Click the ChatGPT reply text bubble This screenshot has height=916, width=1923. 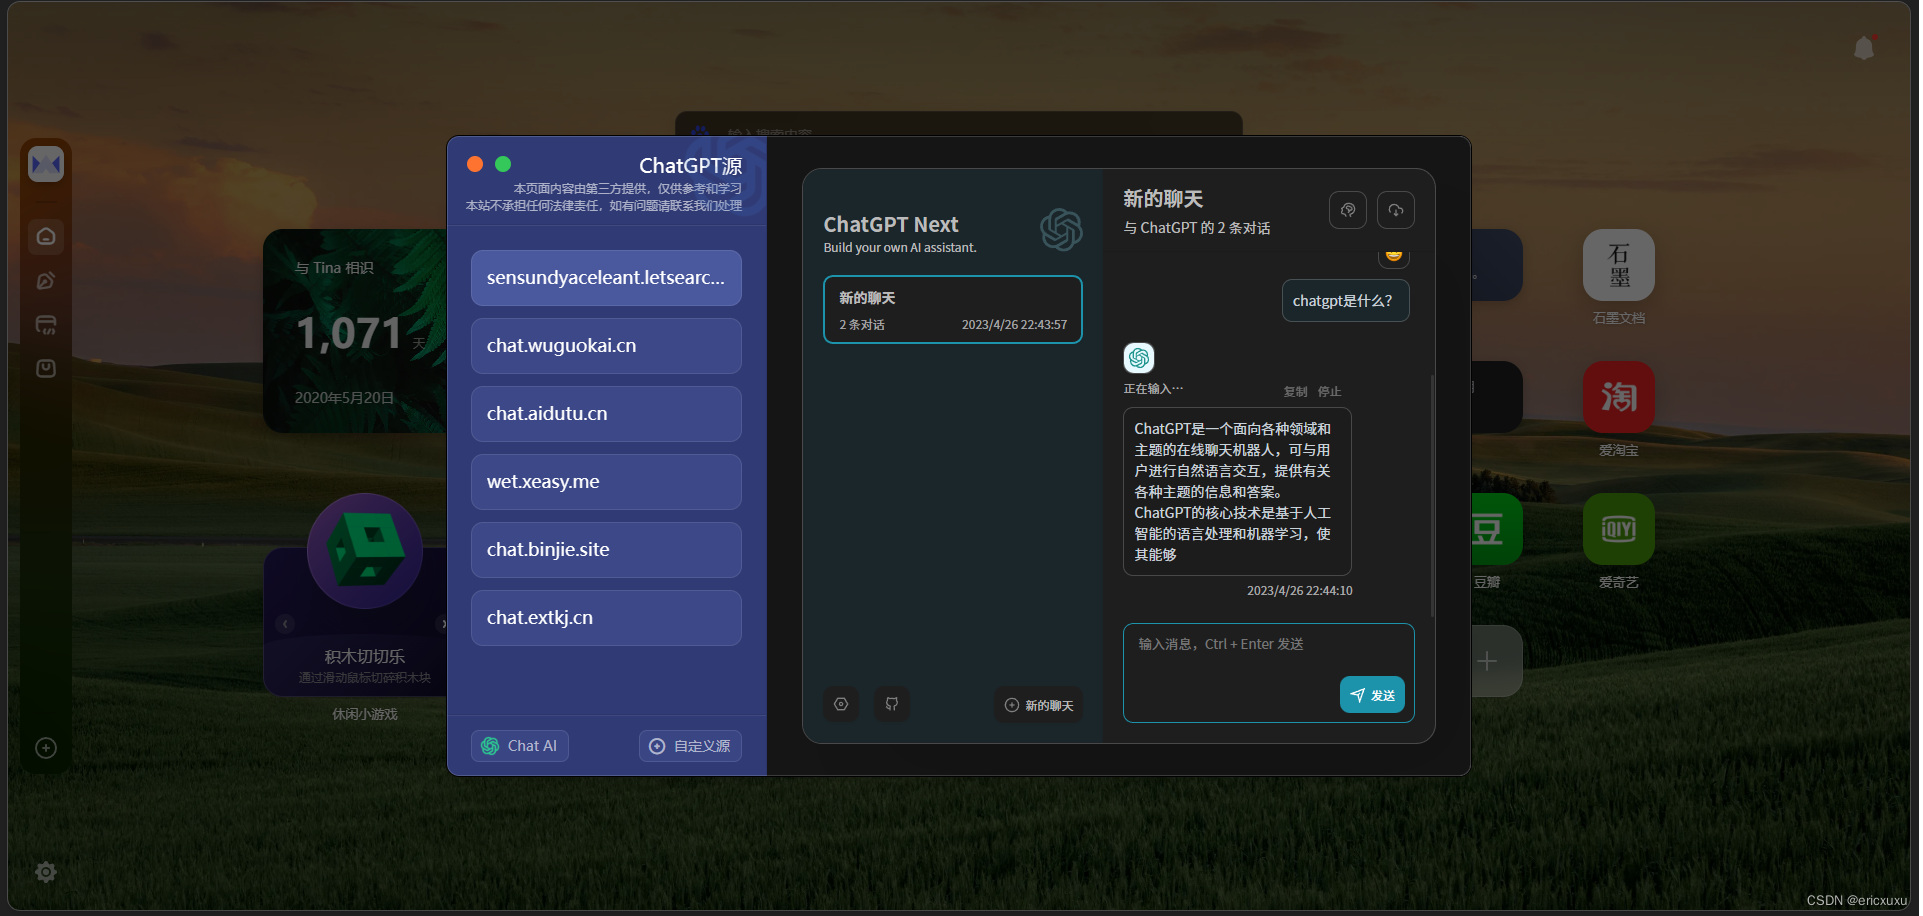click(1237, 491)
